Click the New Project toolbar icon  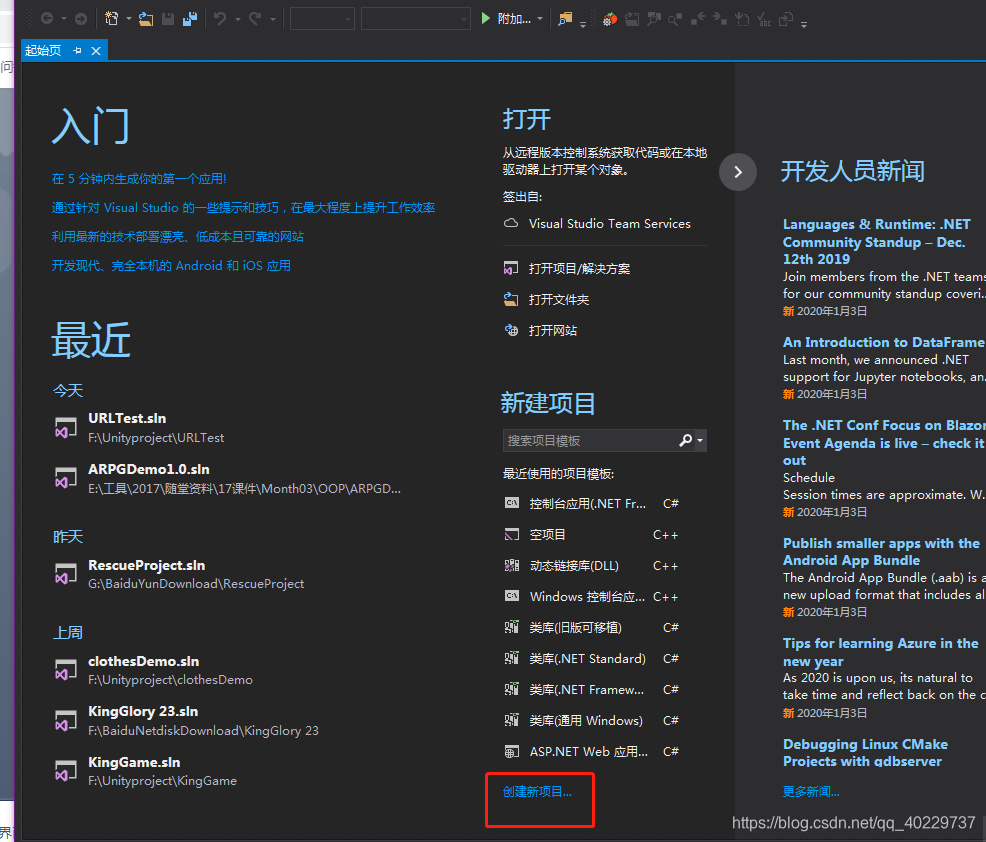tap(111, 19)
